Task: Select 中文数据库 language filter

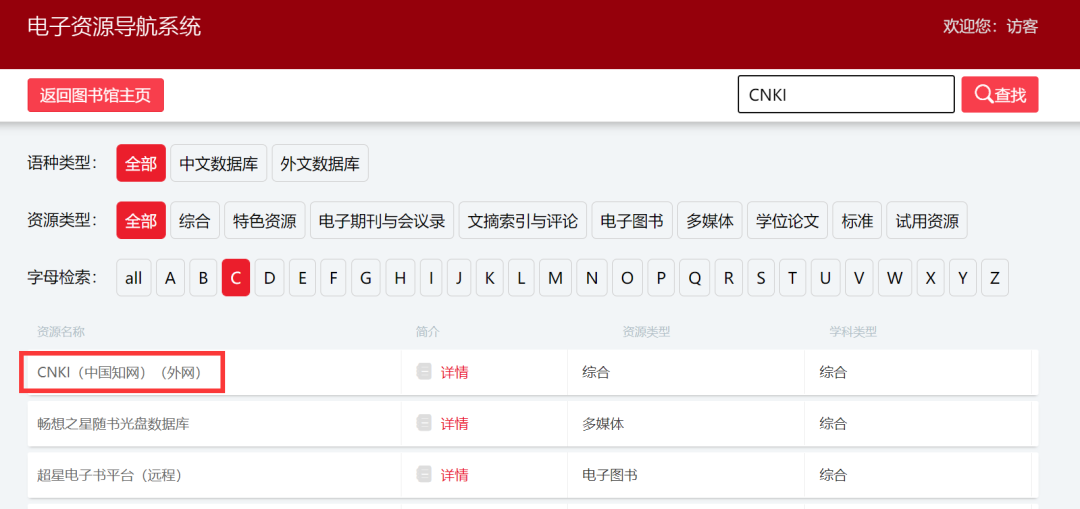Action: pyautogui.click(x=219, y=164)
